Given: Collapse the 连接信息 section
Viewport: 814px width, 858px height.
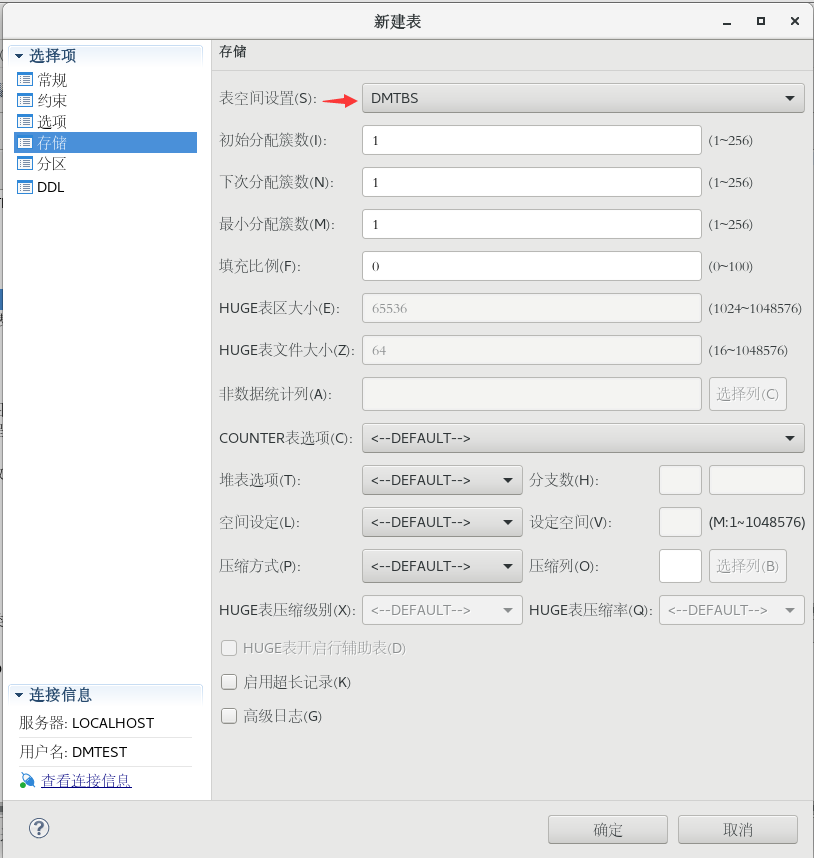Looking at the screenshot, I should click(x=19, y=695).
